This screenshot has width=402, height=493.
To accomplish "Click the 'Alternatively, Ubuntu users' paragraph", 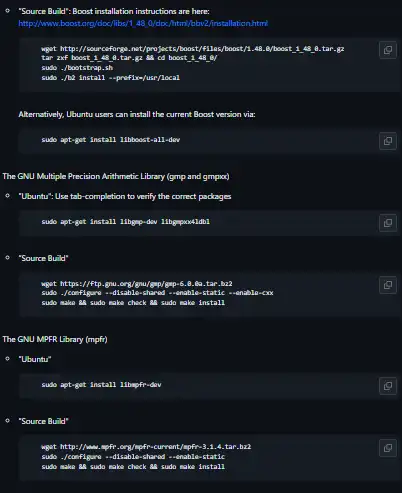I will [x=137, y=114].
